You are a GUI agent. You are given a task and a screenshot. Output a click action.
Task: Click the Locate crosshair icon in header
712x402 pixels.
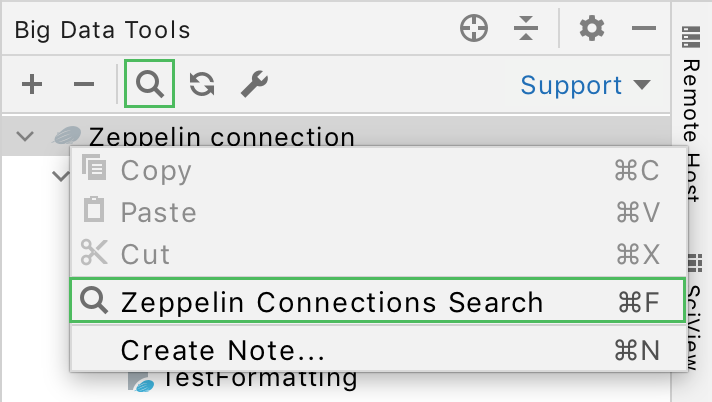[474, 29]
